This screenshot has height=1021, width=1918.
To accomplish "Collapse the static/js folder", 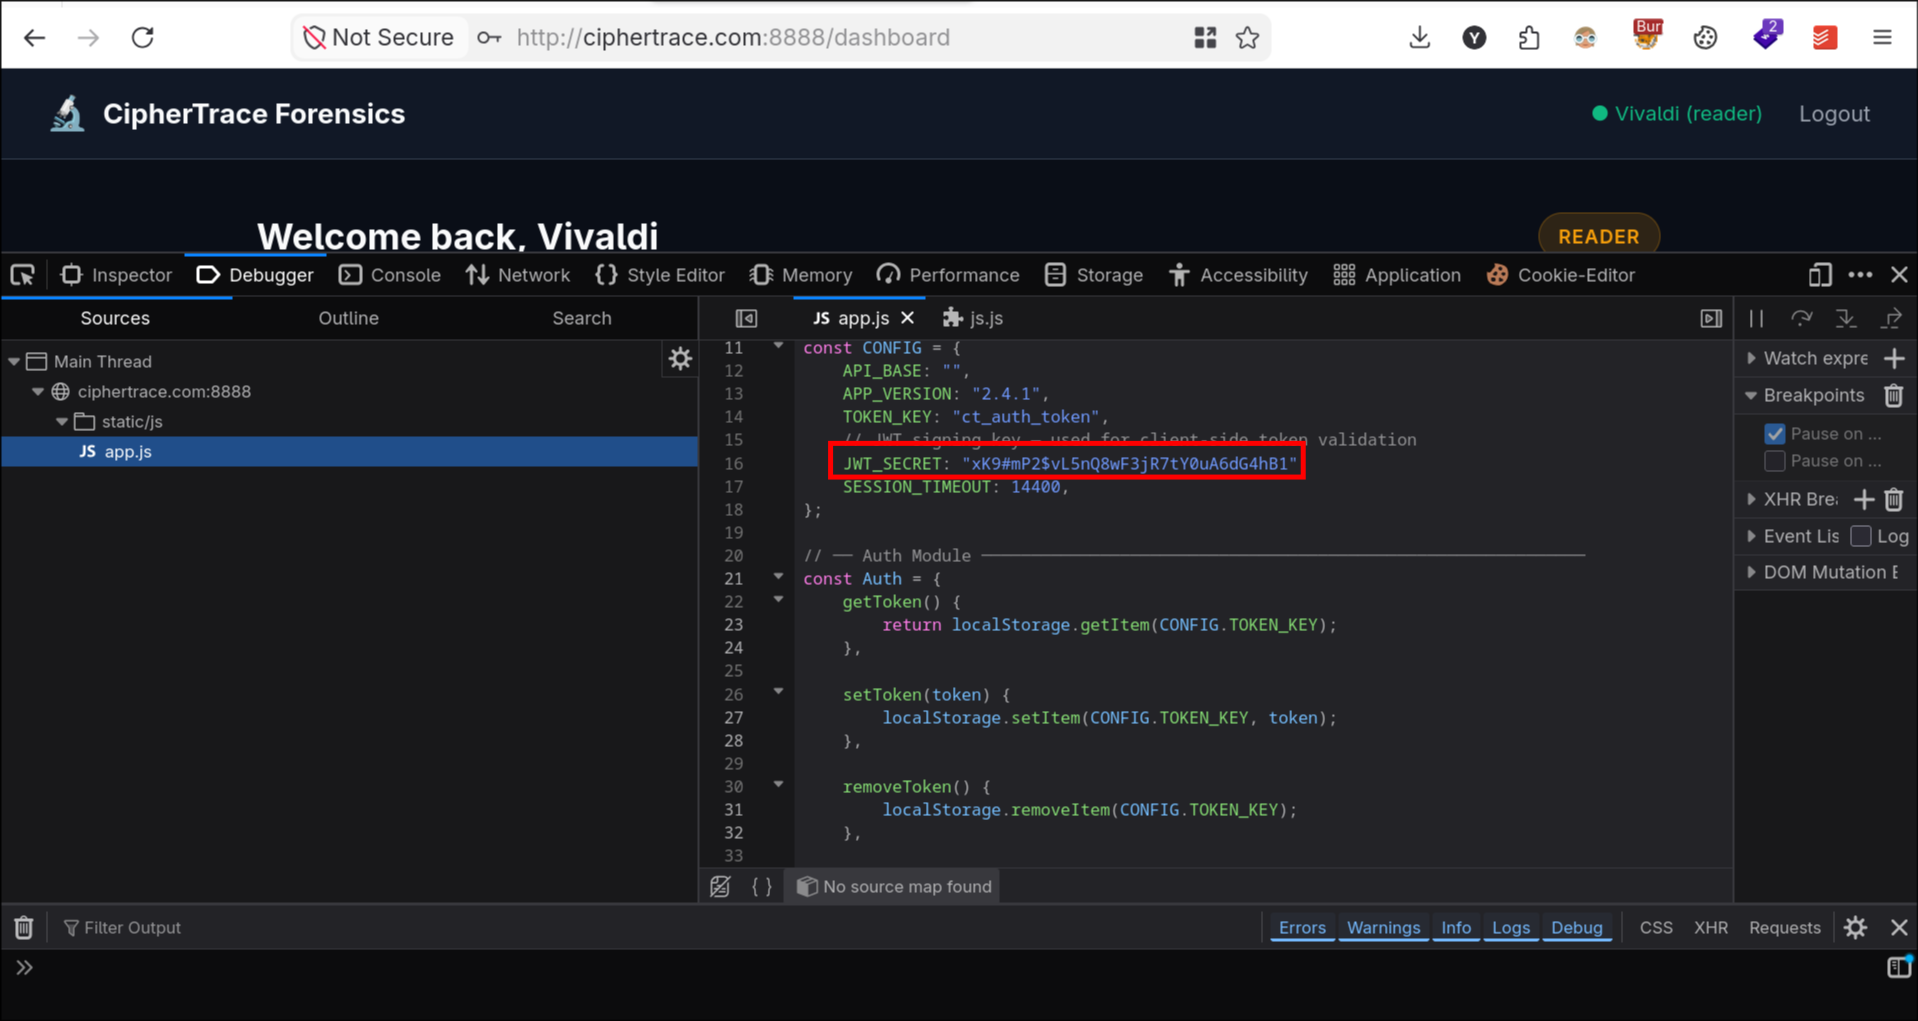I will pyautogui.click(x=62, y=422).
